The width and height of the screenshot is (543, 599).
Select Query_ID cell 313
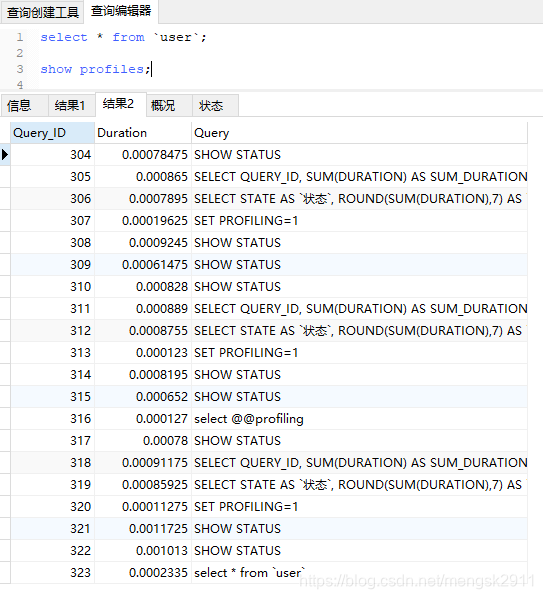click(52, 353)
